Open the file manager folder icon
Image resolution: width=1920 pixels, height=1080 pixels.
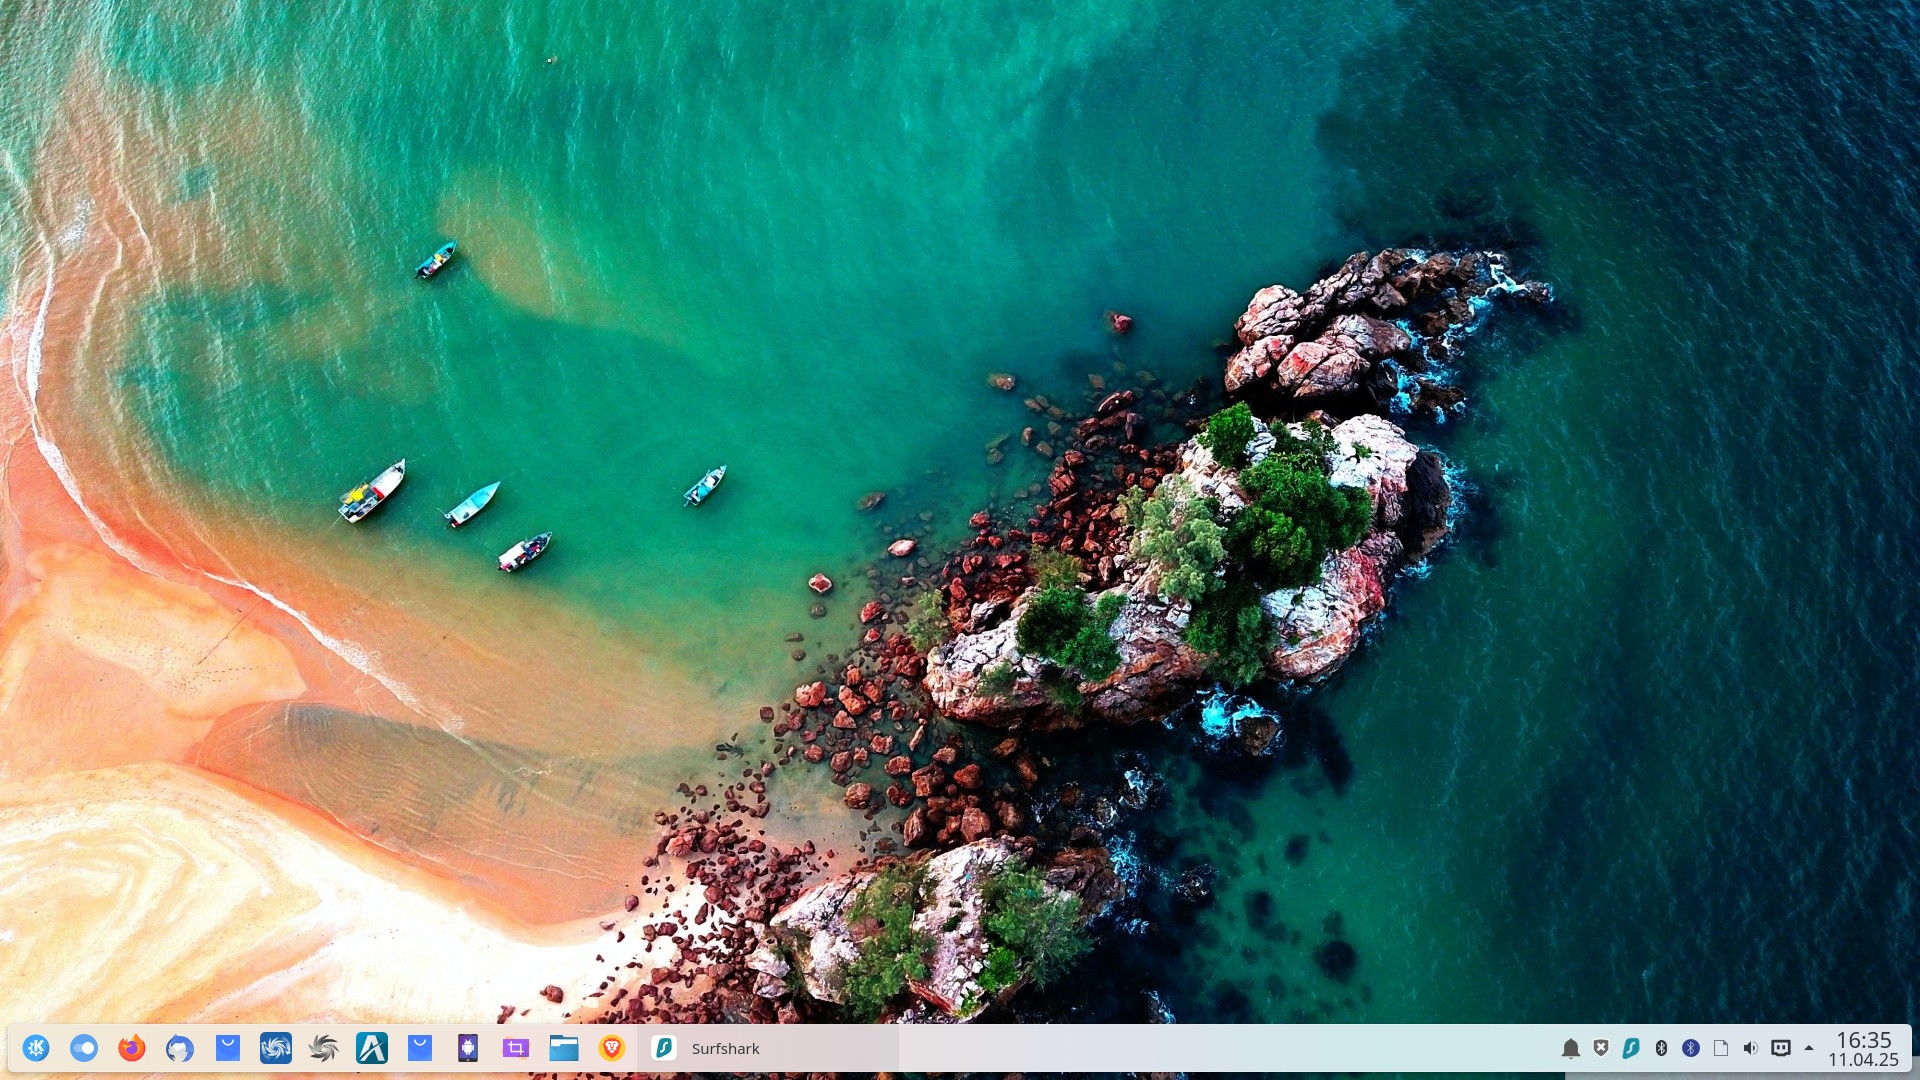click(x=564, y=1048)
